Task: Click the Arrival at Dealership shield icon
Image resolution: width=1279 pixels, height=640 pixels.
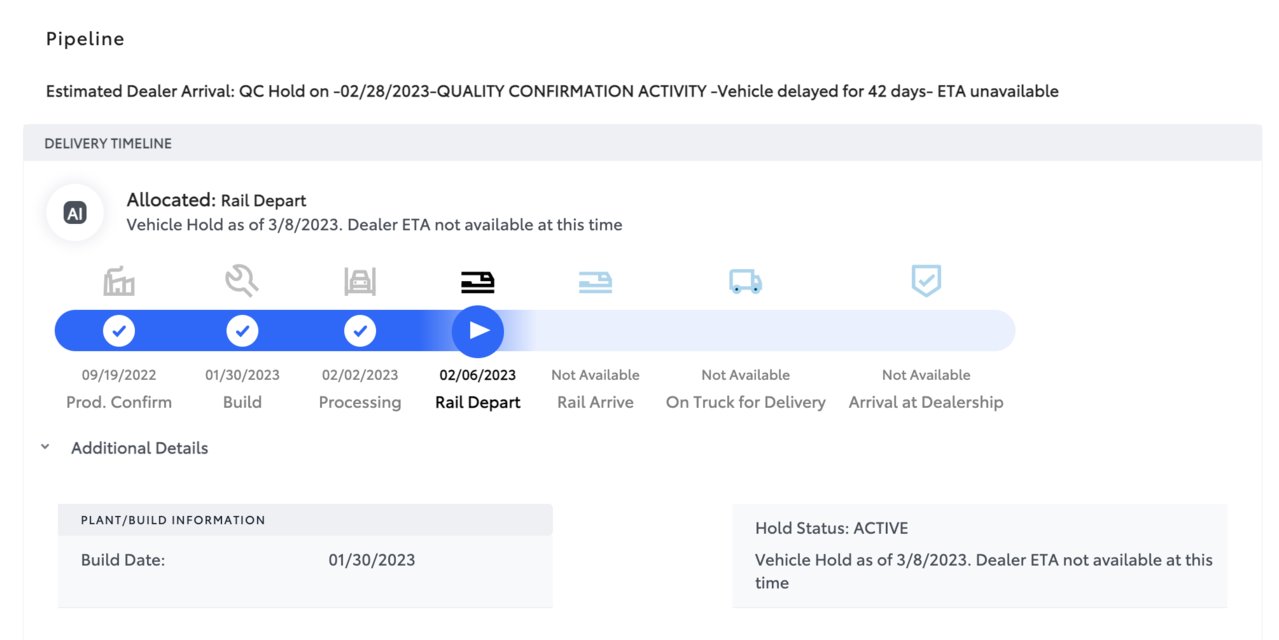Action: coord(926,281)
